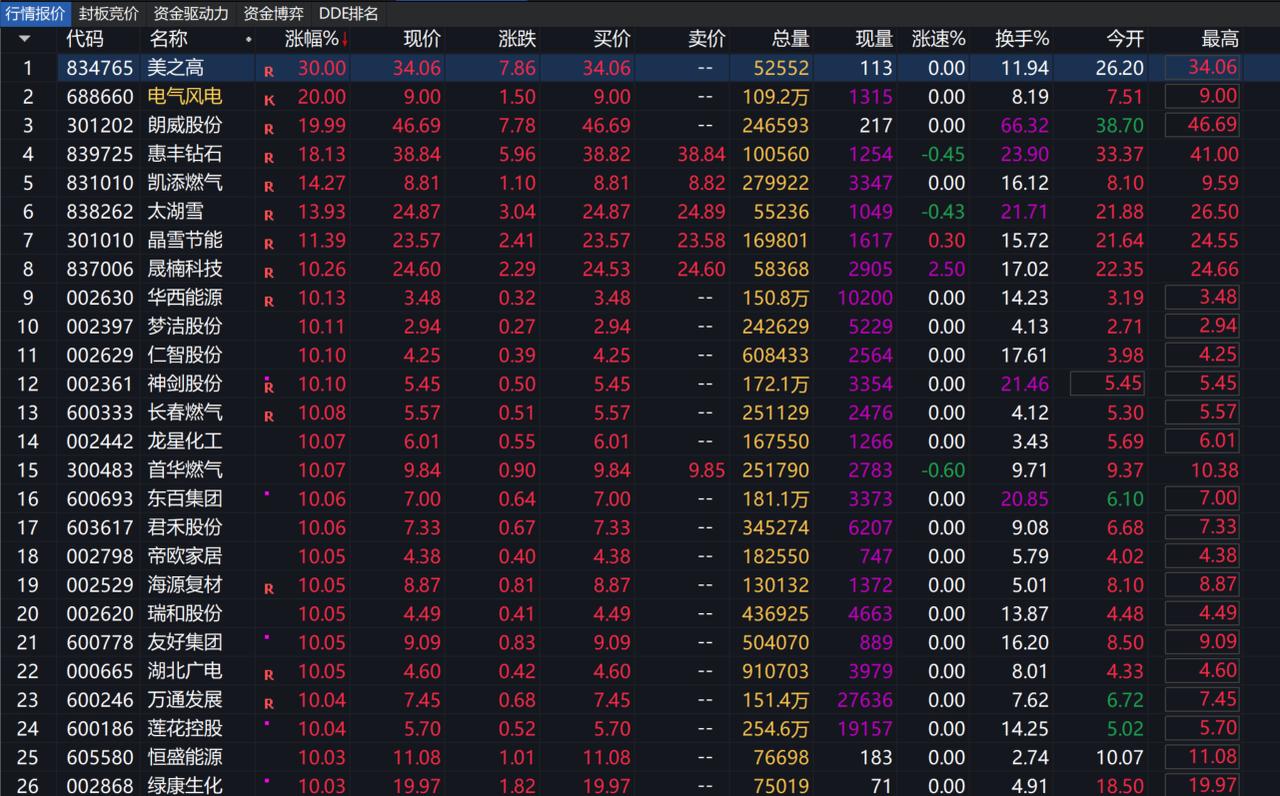This screenshot has height=796, width=1280.
Task: Switch to the 行情报价 tab
Action: point(36,13)
